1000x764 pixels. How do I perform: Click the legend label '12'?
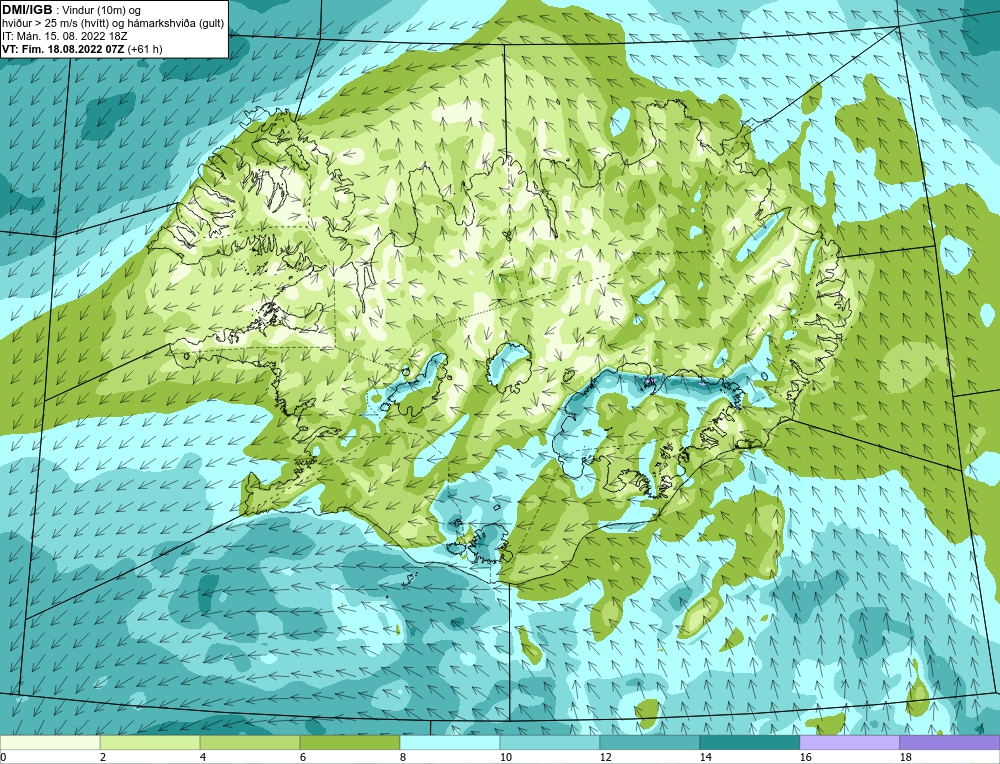point(605,757)
